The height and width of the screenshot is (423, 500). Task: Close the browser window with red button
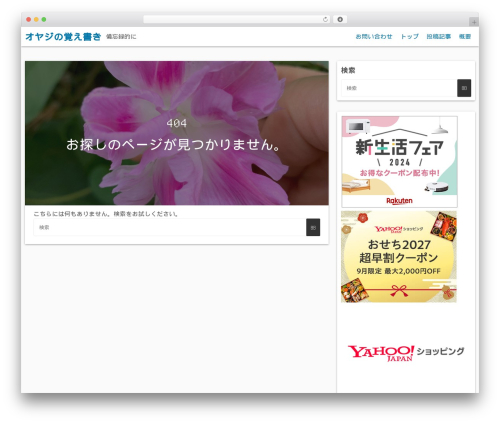click(x=29, y=20)
